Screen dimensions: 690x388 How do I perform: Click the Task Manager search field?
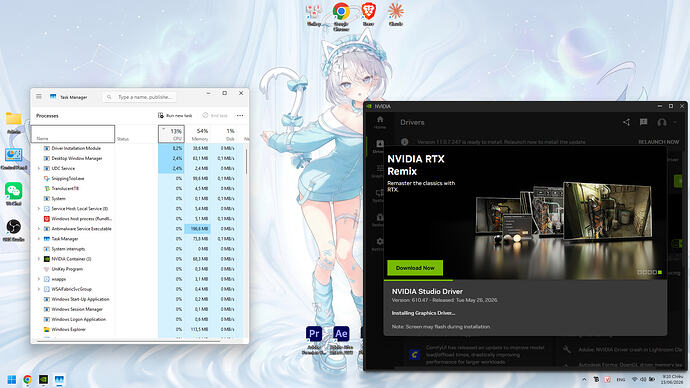pos(140,97)
